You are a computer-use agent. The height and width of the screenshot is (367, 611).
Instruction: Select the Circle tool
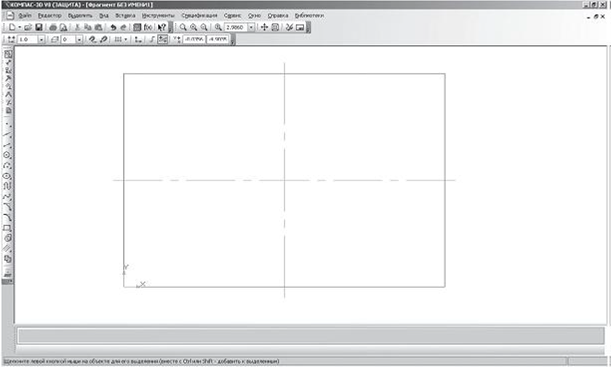coord(7,155)
